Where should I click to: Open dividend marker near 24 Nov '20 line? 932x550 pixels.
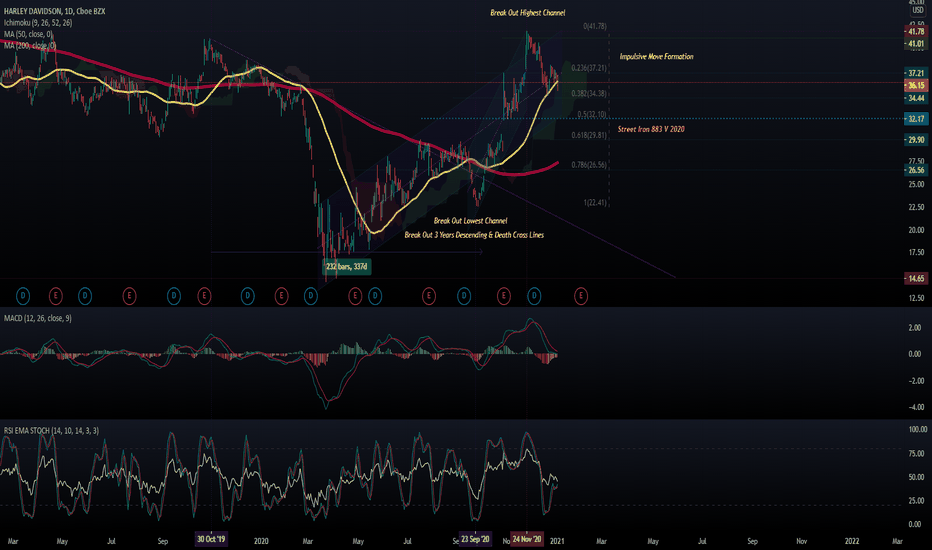534,296
